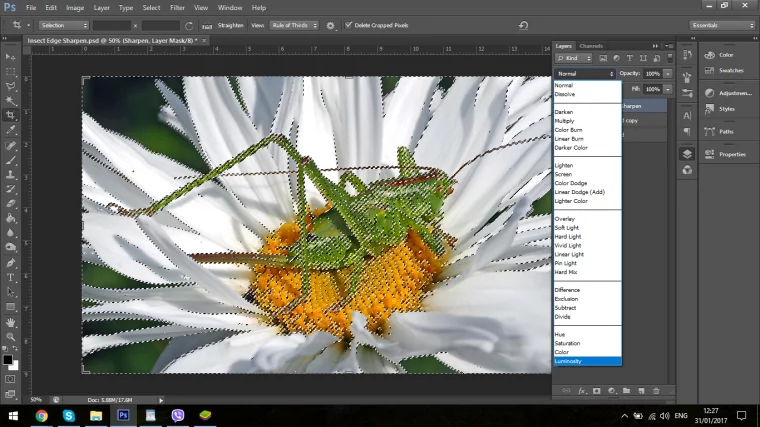Open layer styles fx button

click(x=582, y=391)
